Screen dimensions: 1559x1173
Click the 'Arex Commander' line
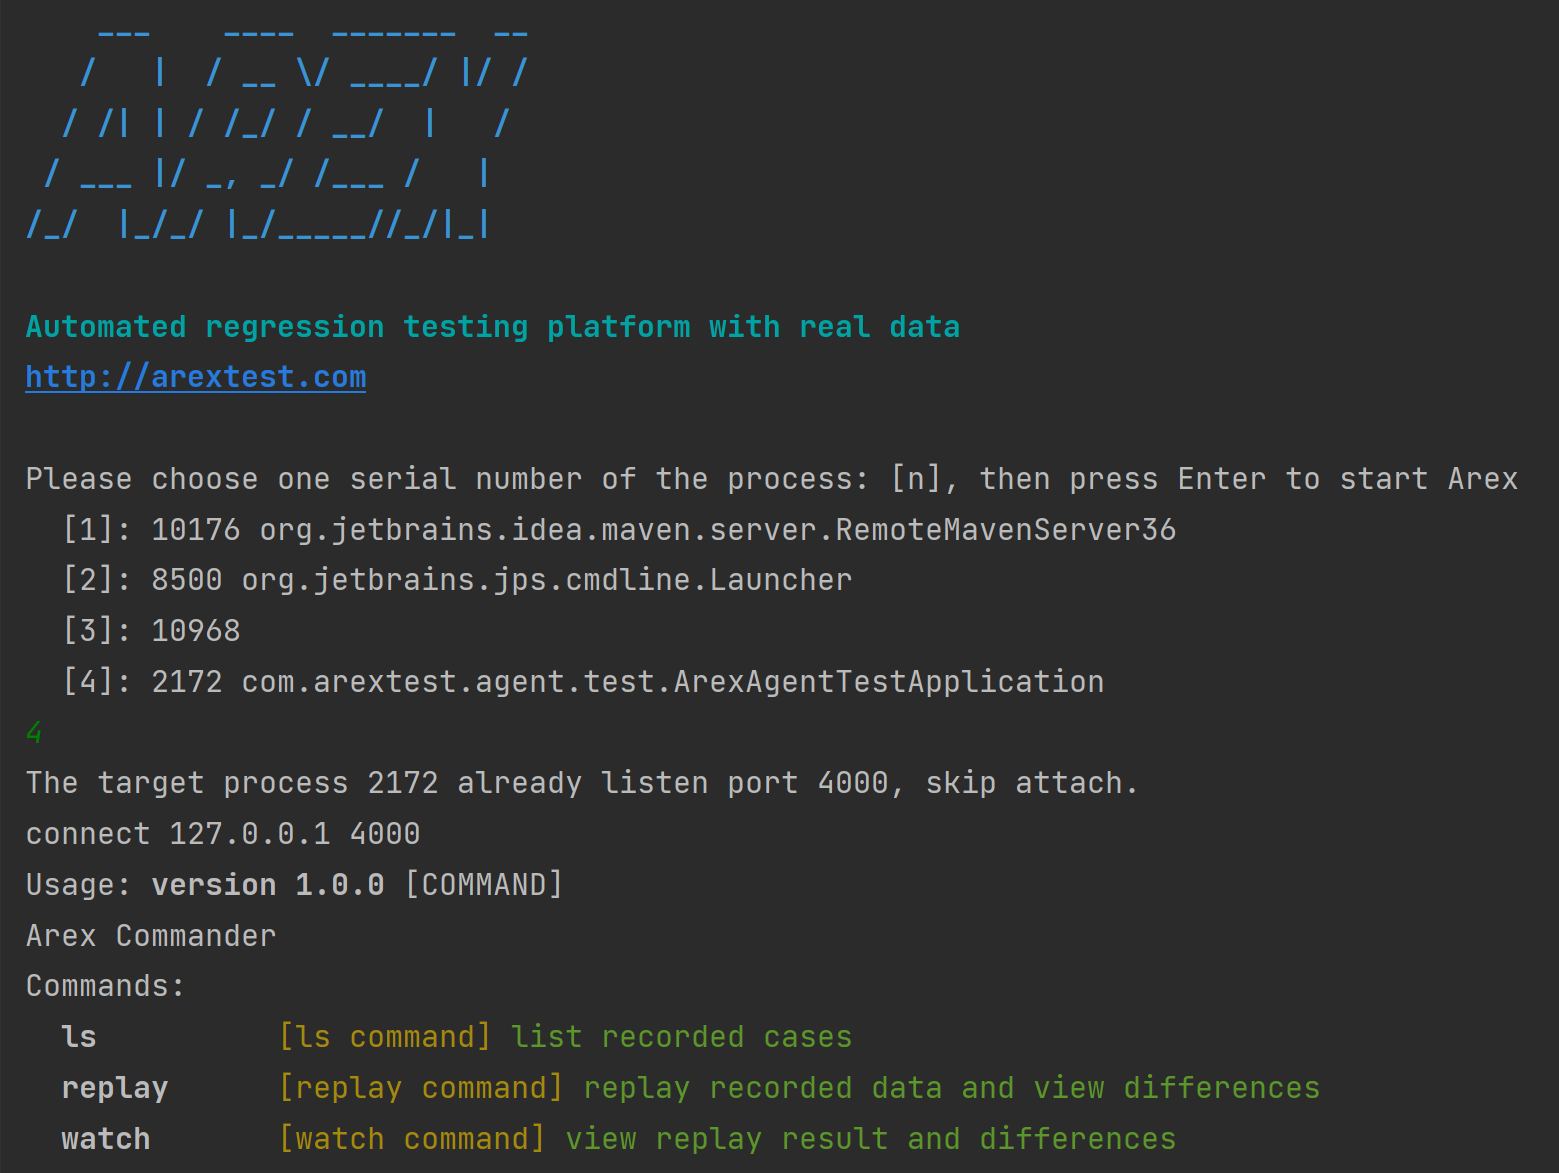pos(151,936)
